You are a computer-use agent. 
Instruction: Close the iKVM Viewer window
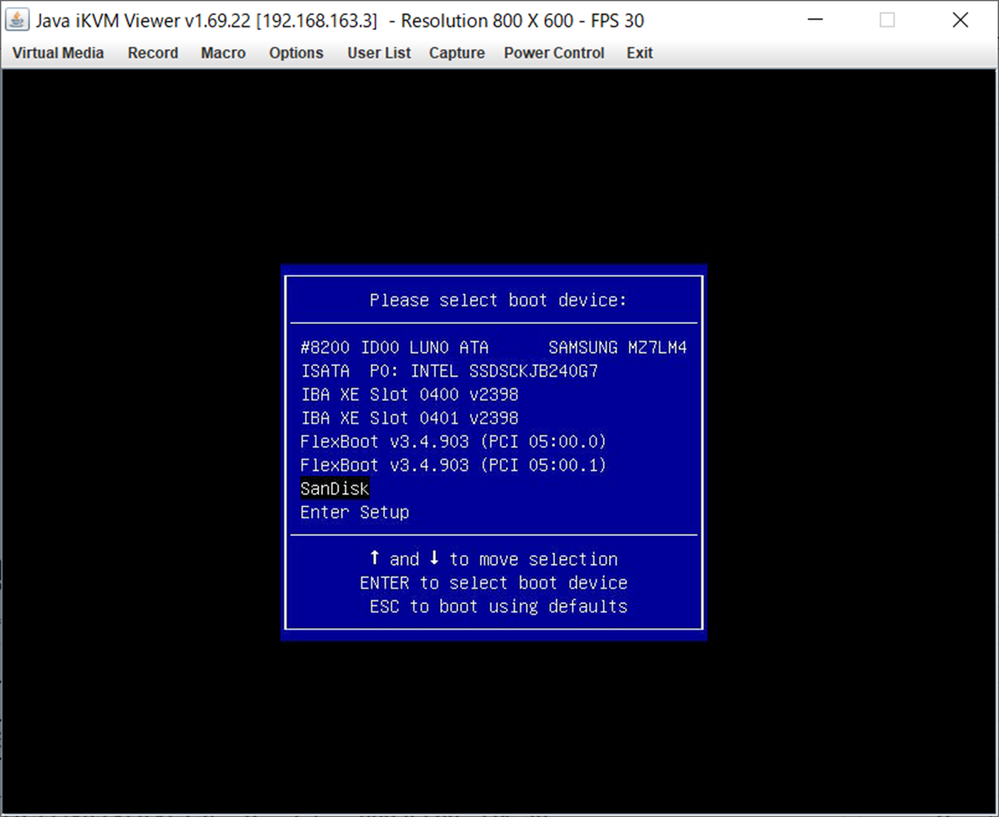click(960, 20)
